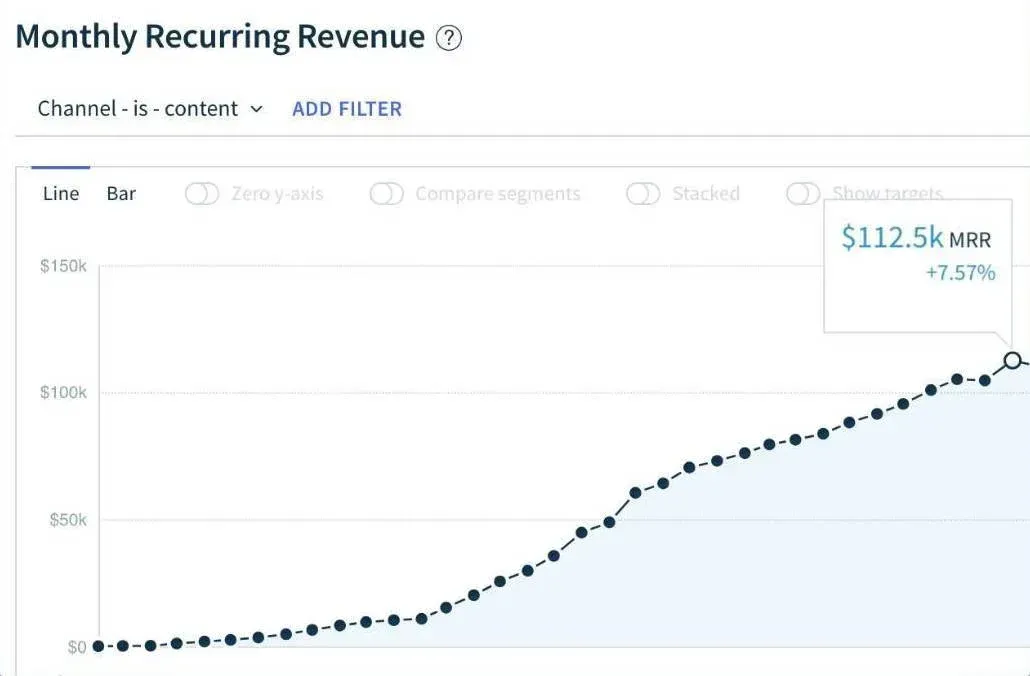Image resolution: width=1030 pixels, height=676 pixels.
Task: Click the chevron beside the content filter
Action: [x=256, y=109]
